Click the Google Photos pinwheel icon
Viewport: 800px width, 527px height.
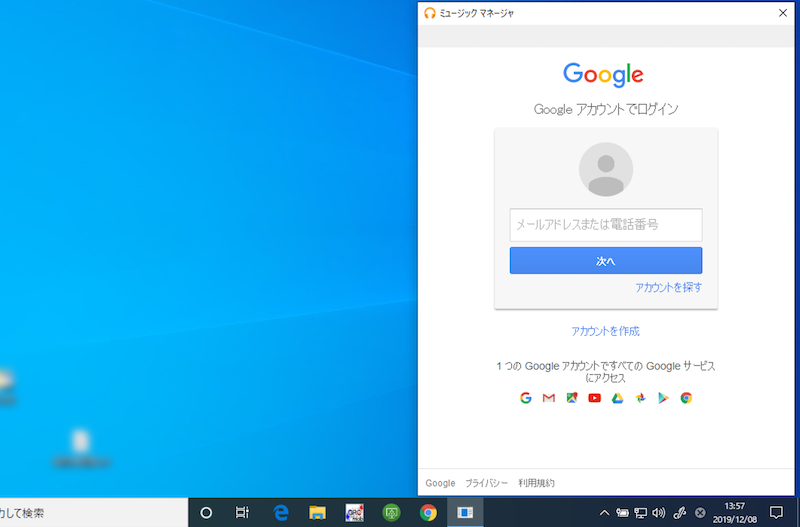(641, 398)
